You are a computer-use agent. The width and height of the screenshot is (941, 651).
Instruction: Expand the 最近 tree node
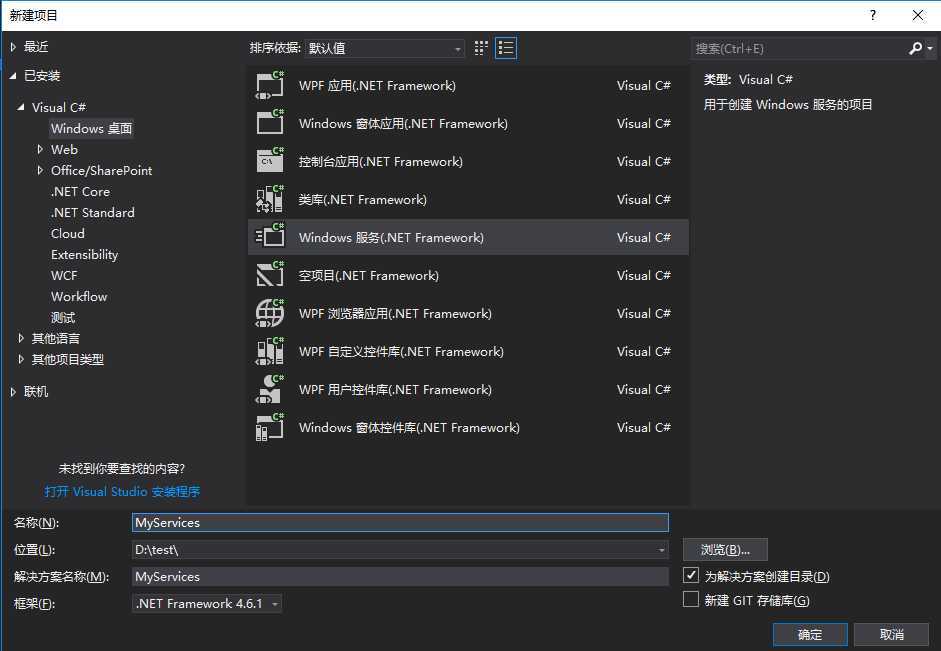(x=13, y=47)
